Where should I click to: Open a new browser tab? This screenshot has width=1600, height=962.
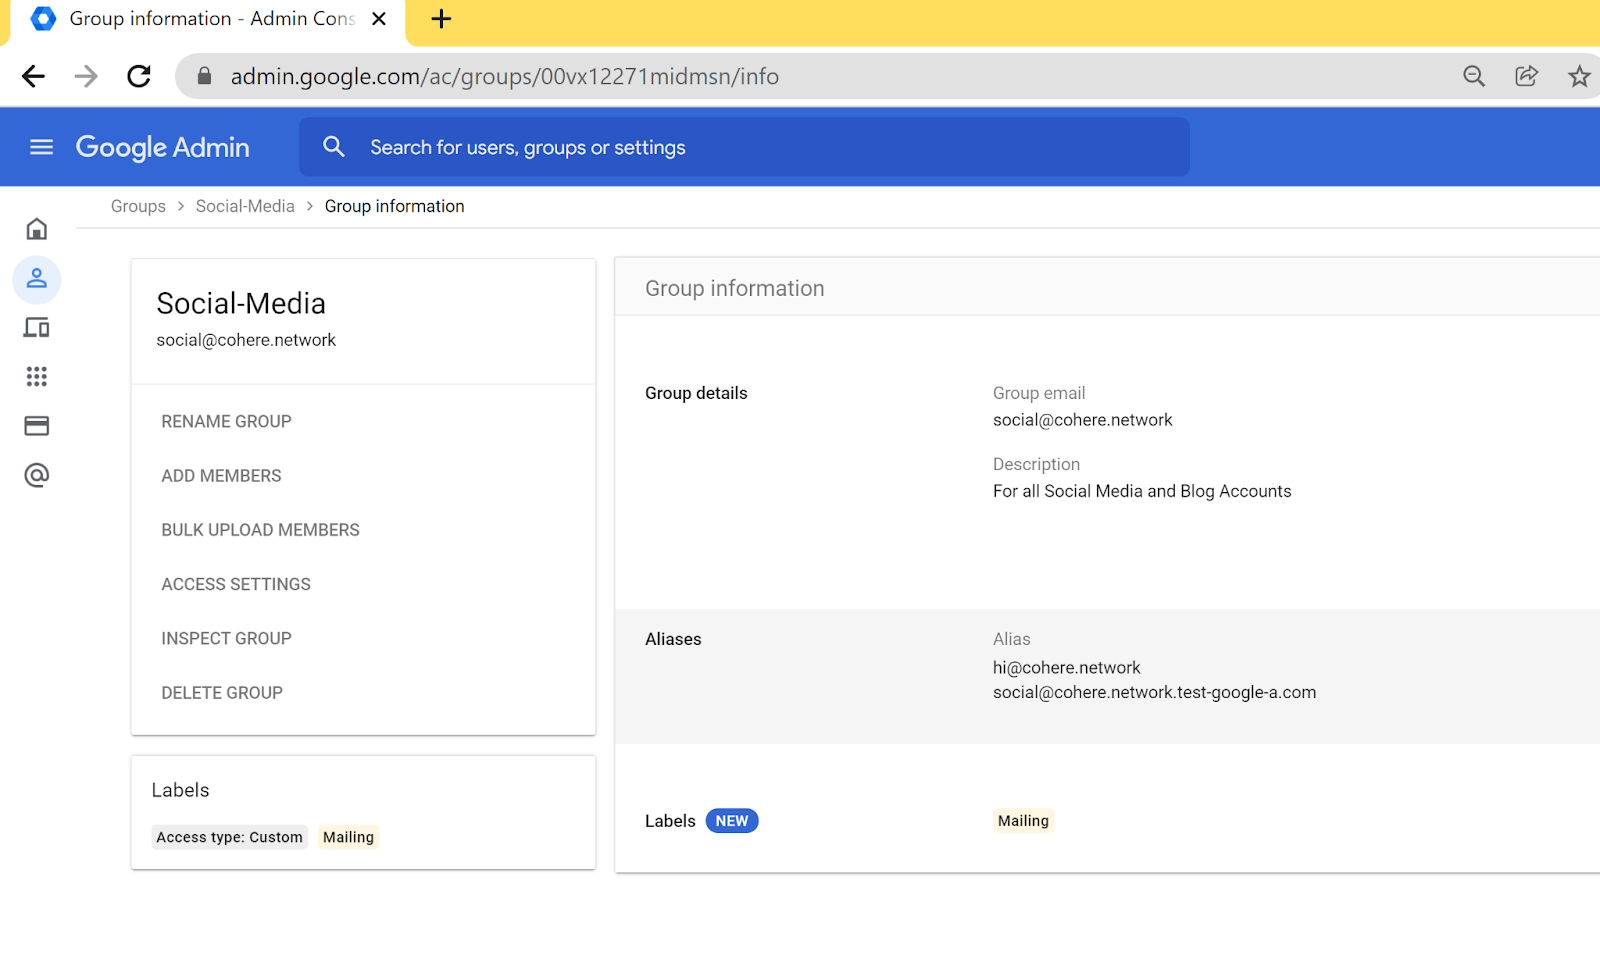(x=441, y=19)
